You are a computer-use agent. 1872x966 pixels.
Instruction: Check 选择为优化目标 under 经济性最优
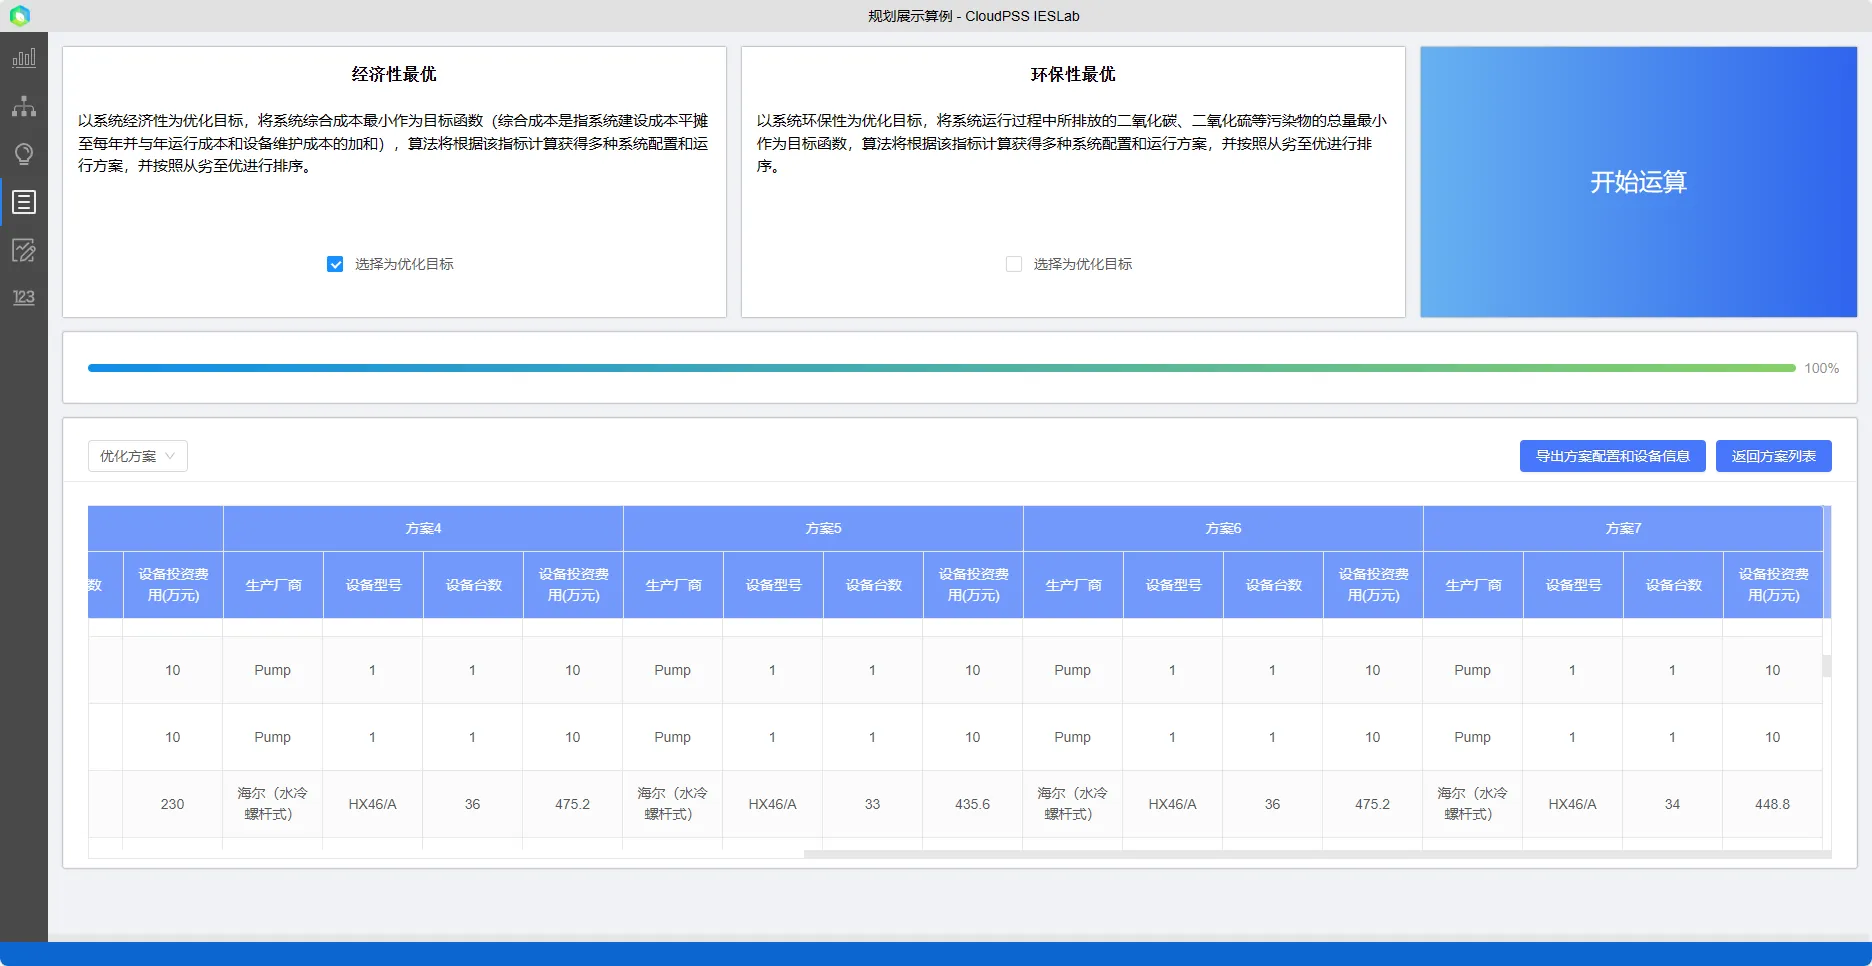coord(335,264)
